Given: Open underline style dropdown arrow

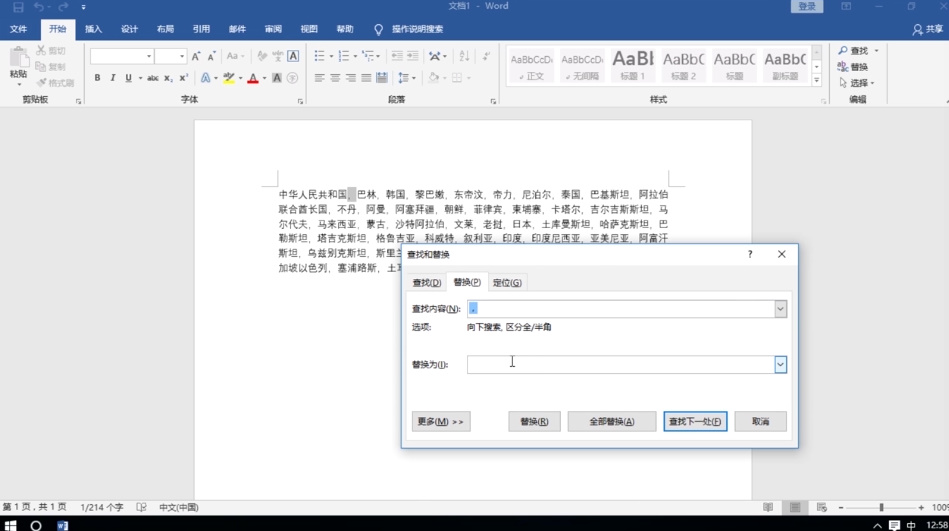Looking at the screenshot, I should (140, 78).
